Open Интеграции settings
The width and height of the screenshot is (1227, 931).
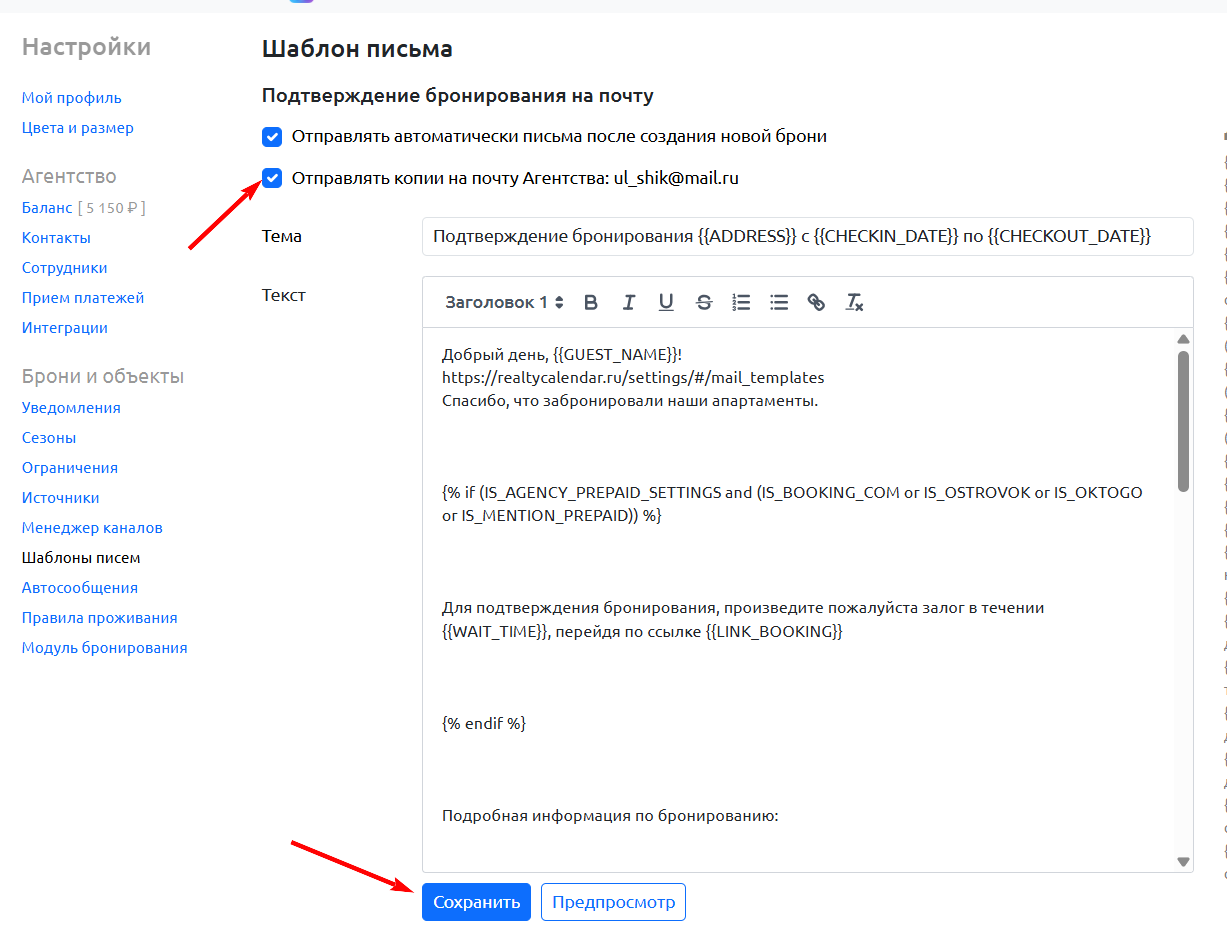click(65, 328)
